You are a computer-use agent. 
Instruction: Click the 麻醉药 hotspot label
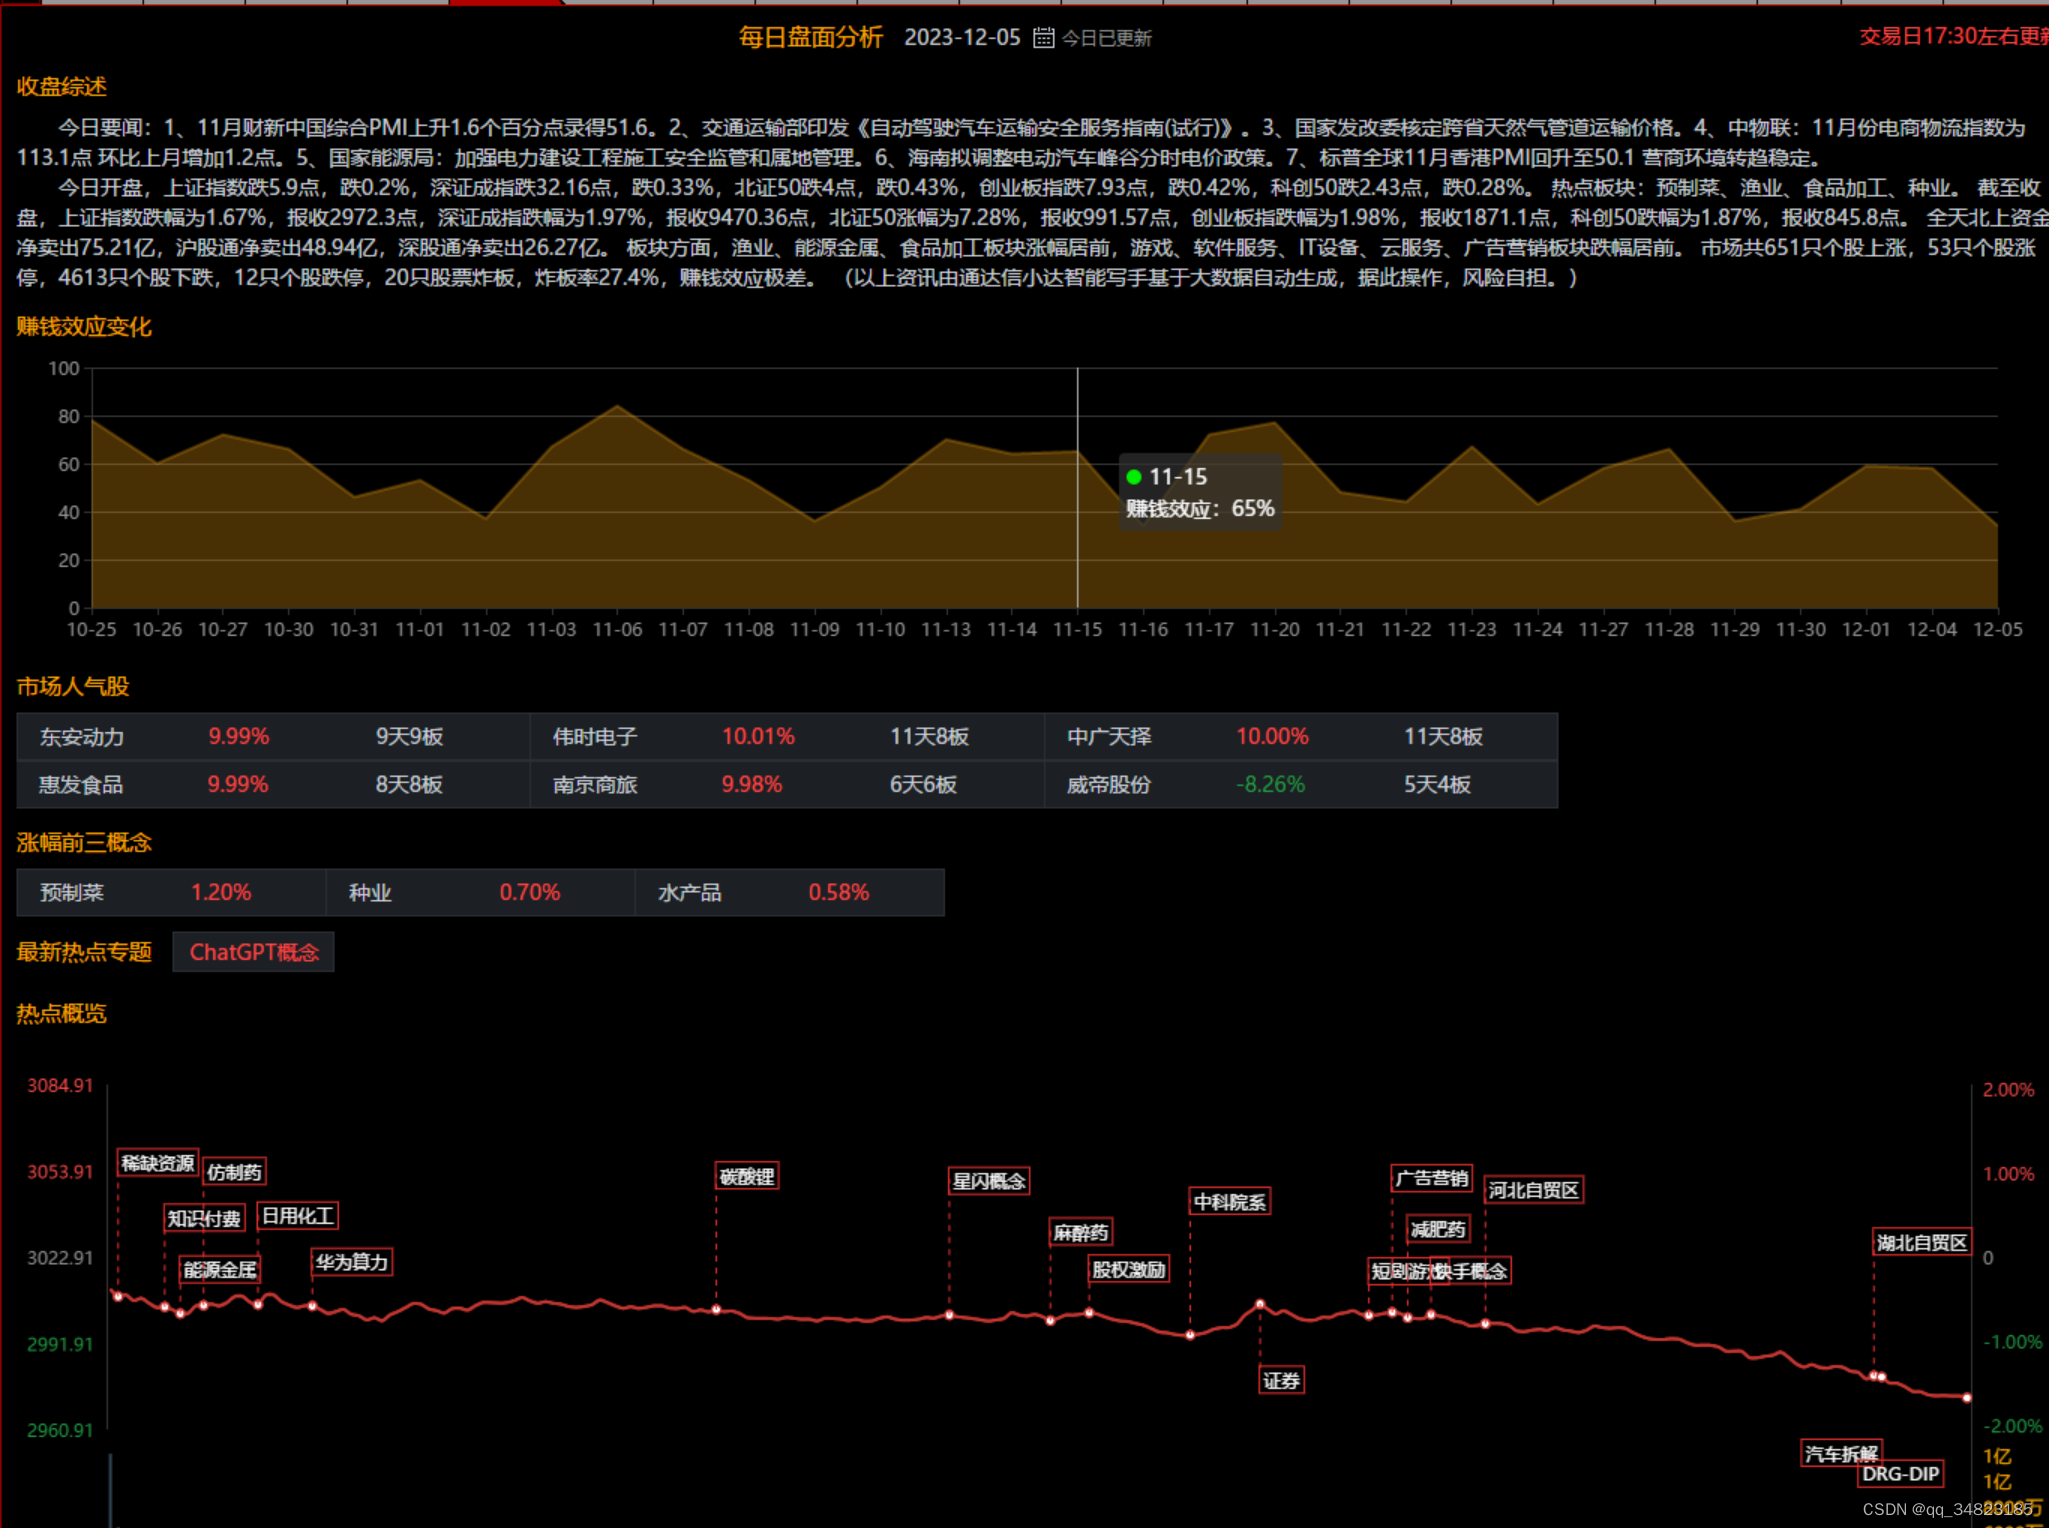(x=1081, y=1233)
